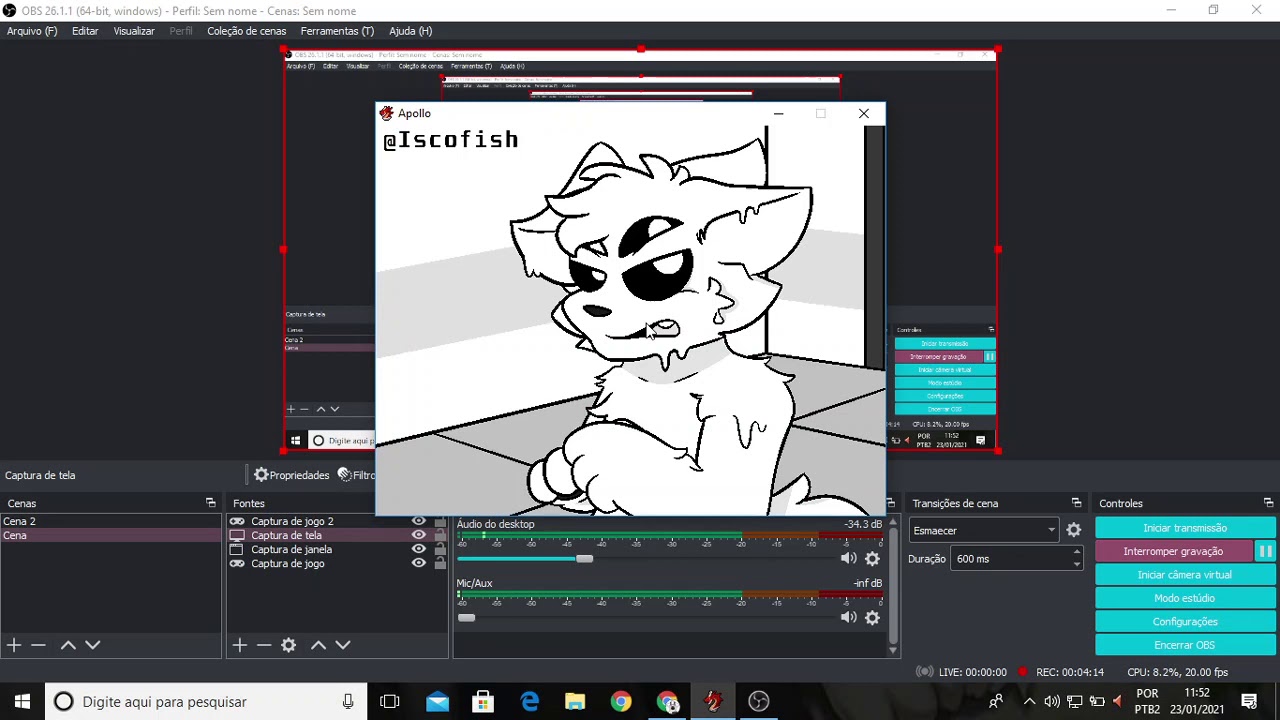Open the Arquivo (F) menu
Screen dimensions: 1280x720
coord(32,31)
